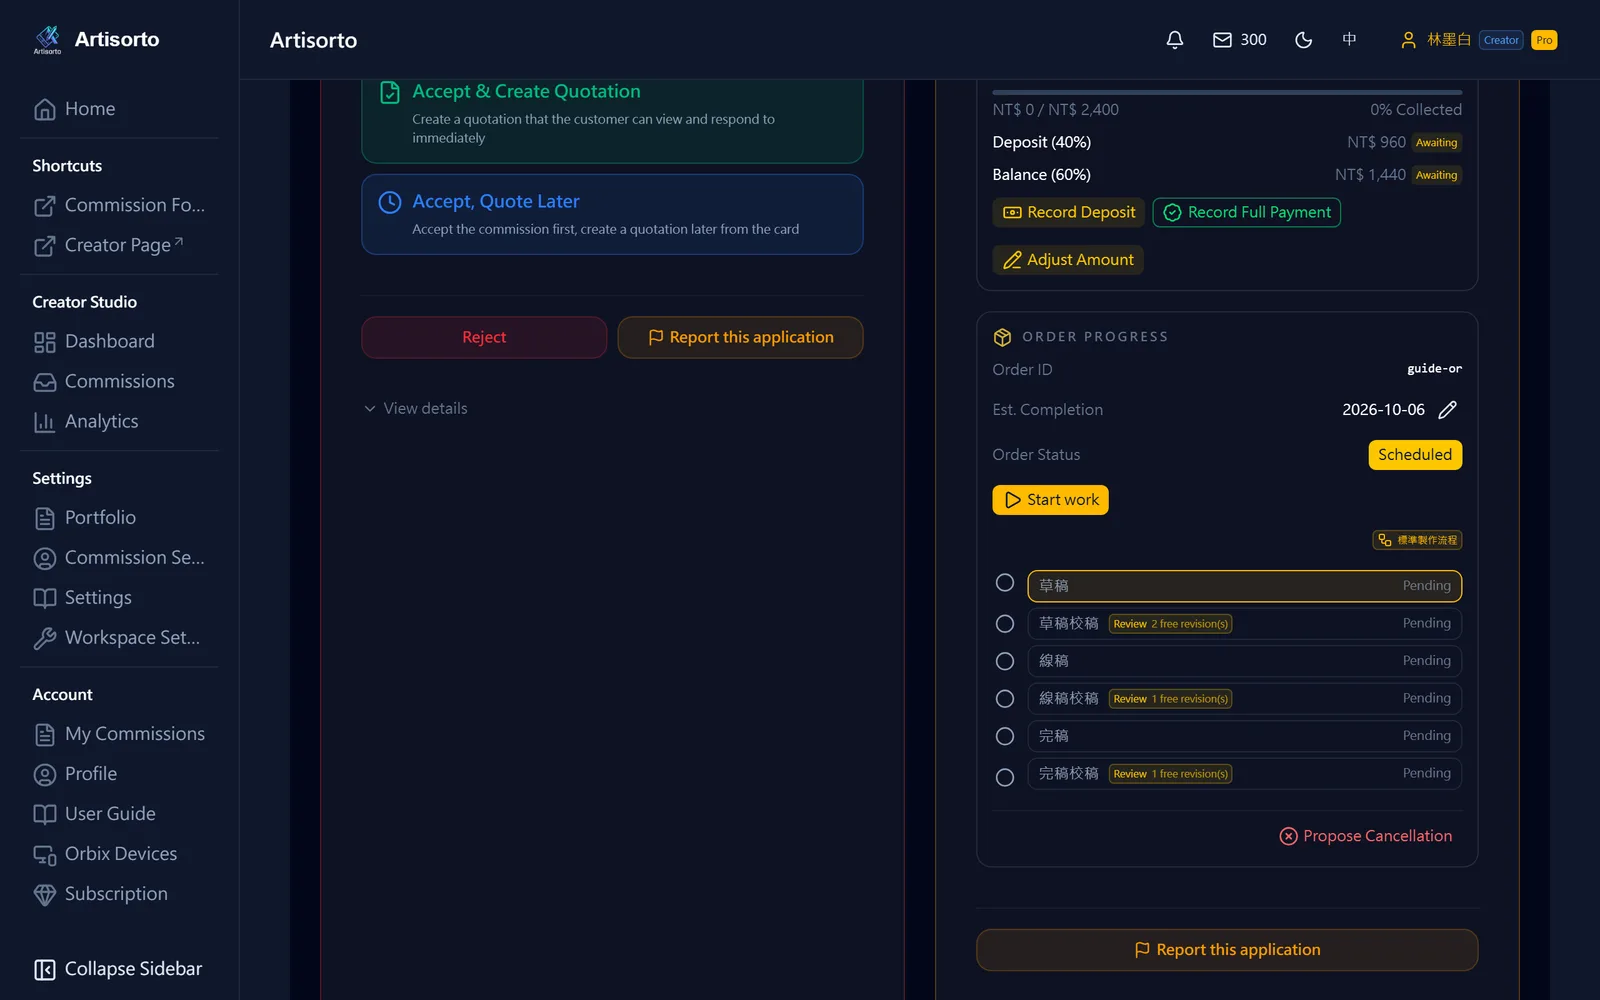Open Settings sidebar item

120,597
